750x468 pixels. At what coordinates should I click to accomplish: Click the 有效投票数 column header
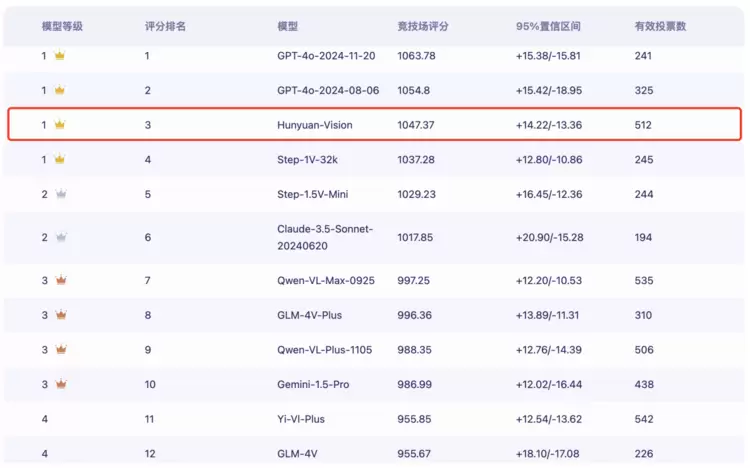click(x=660, y=25)
